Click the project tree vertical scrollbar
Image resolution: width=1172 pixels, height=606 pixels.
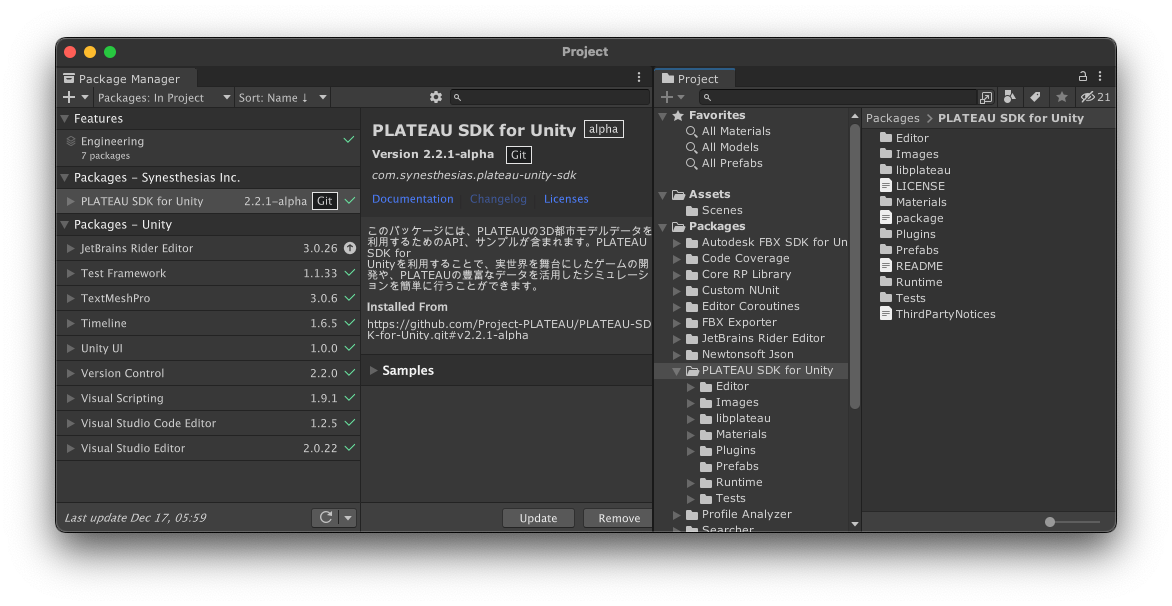click(854, 267)
